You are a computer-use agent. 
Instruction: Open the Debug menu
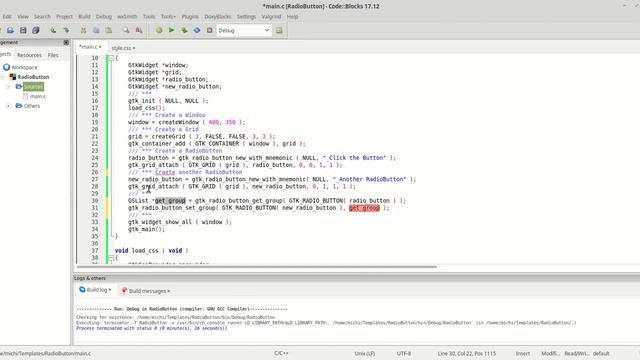pyautogui.click(x=104, y=17)
